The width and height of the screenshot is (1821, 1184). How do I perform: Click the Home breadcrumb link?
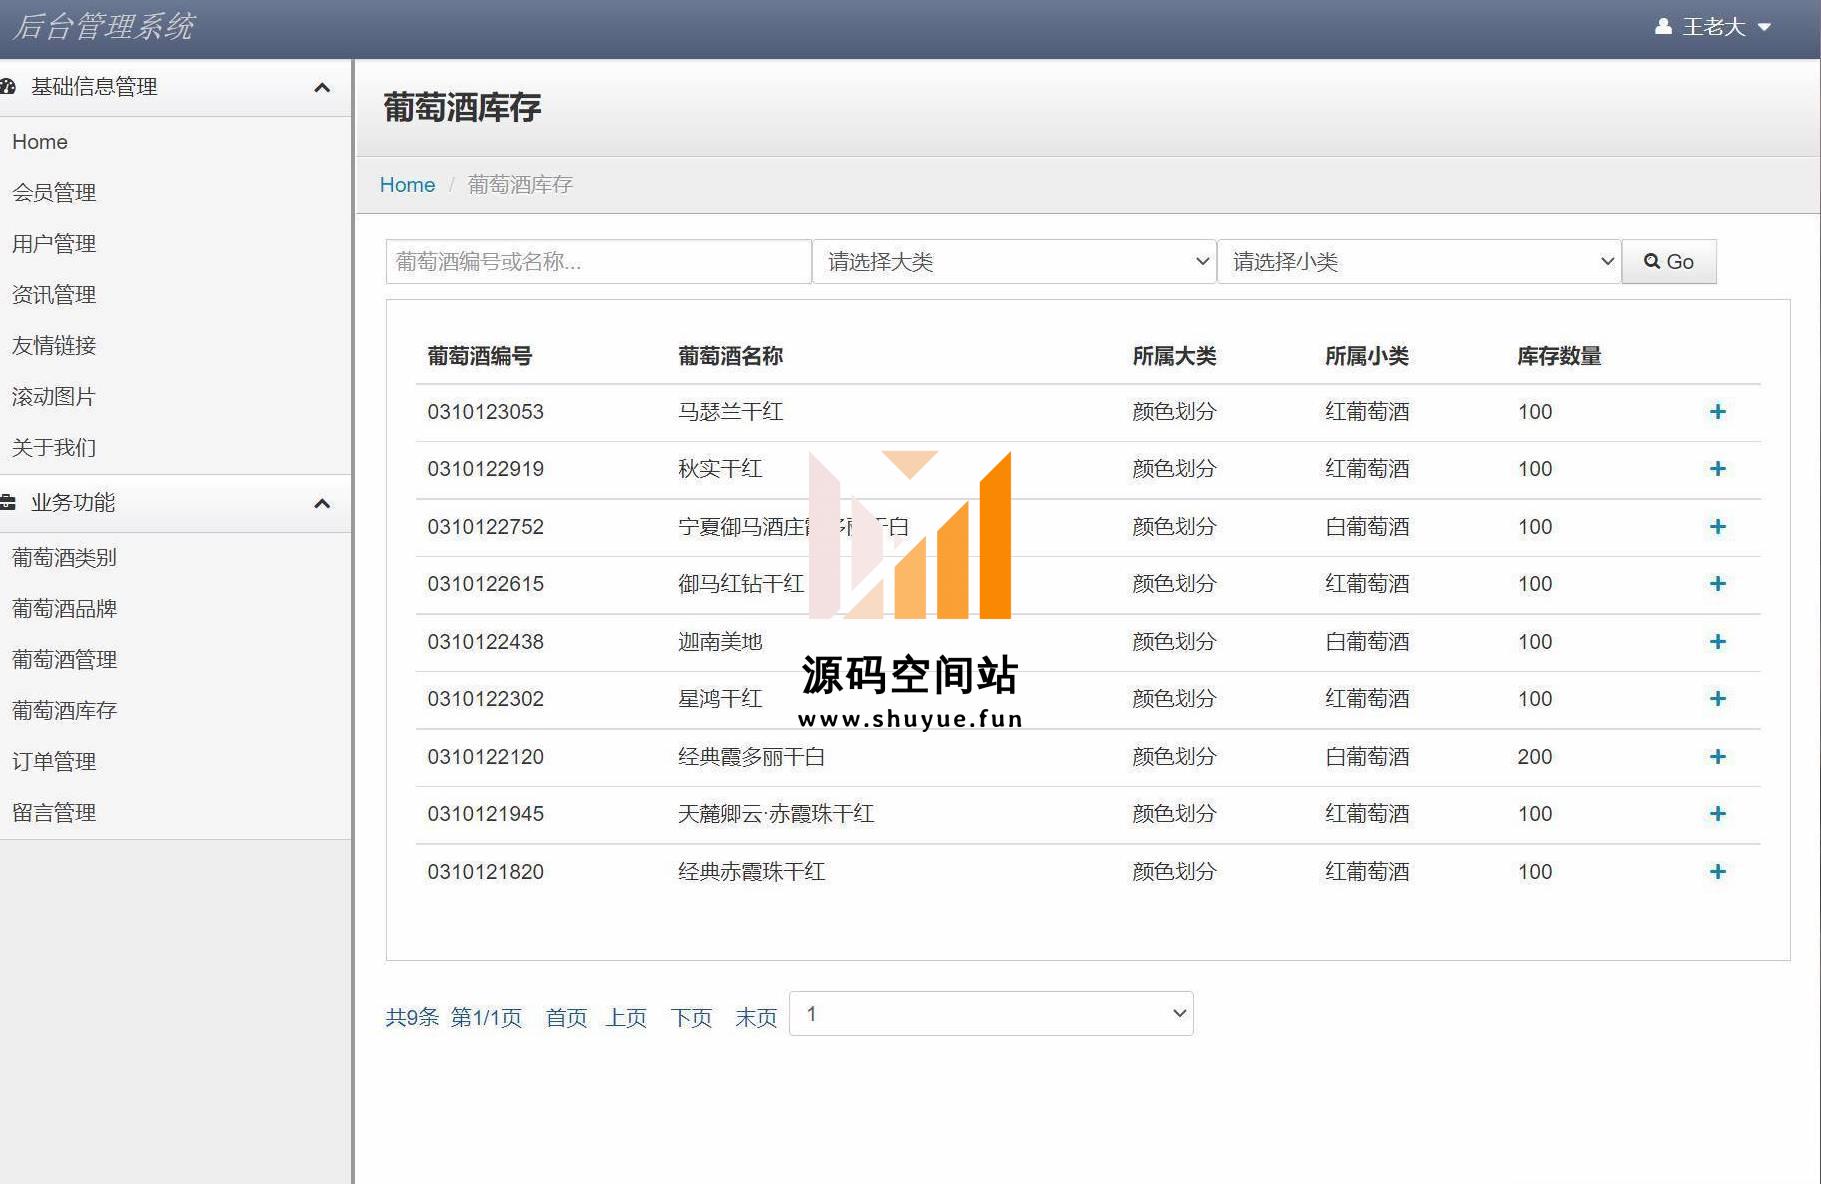click(x=407, y=185)
